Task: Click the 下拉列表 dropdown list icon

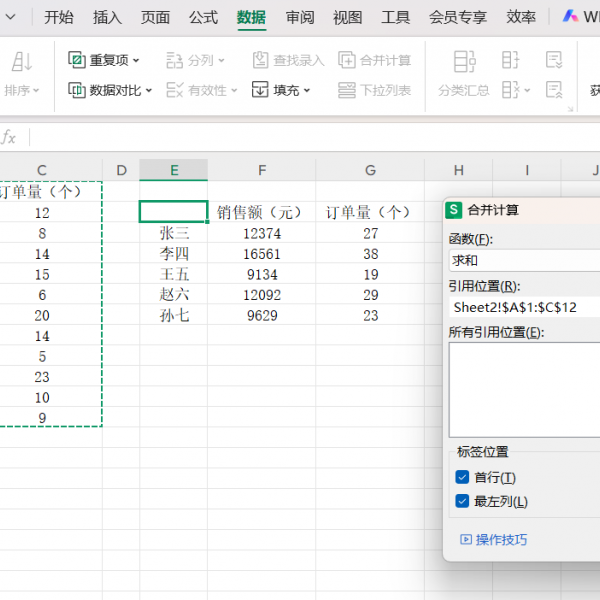Action: (347, 90)
